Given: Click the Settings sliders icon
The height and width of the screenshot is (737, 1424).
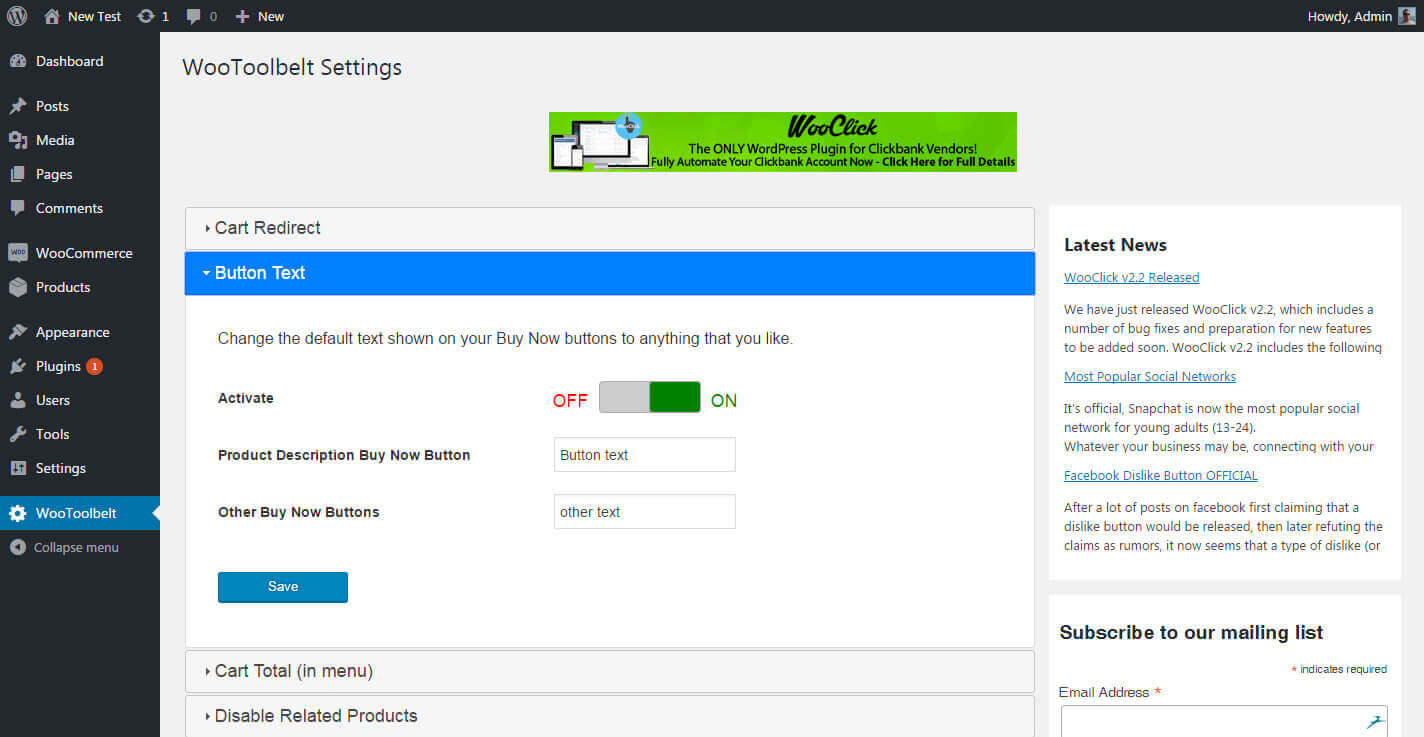Looking at the screenshot, I should coord(18,468).
